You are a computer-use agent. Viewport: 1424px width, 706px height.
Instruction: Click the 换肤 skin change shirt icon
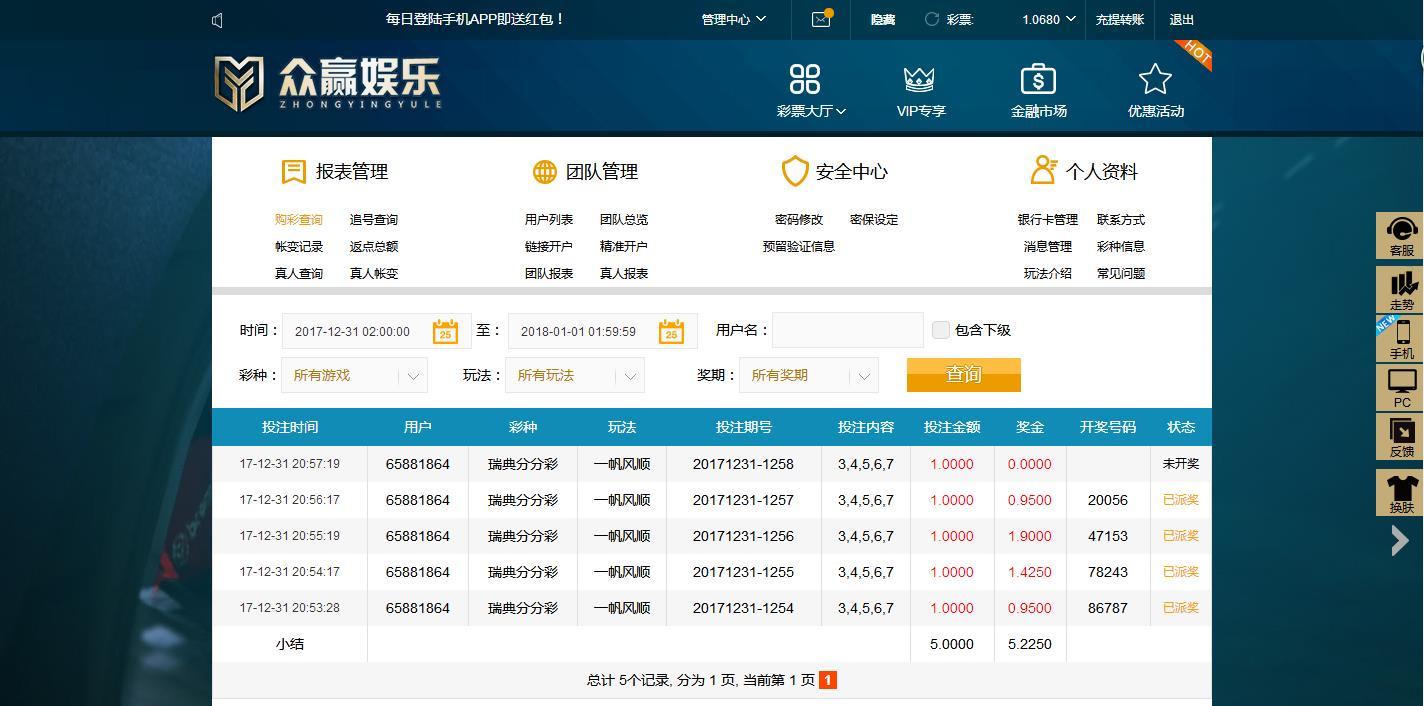[x=1402, y=487]
